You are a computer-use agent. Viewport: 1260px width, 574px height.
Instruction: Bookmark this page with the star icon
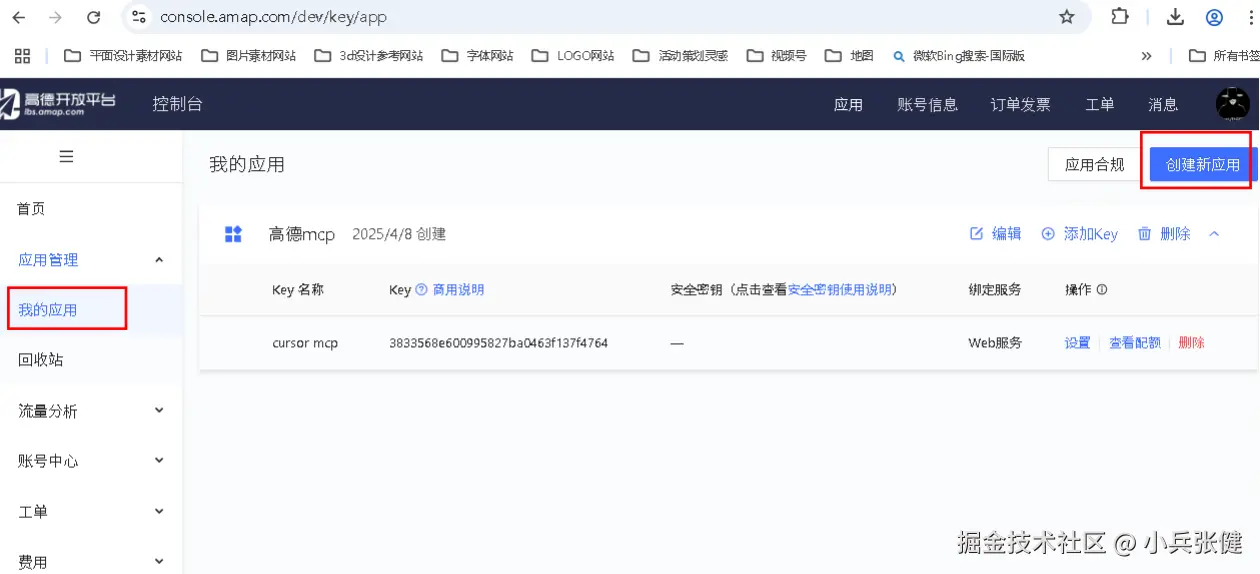[1067, 17]
